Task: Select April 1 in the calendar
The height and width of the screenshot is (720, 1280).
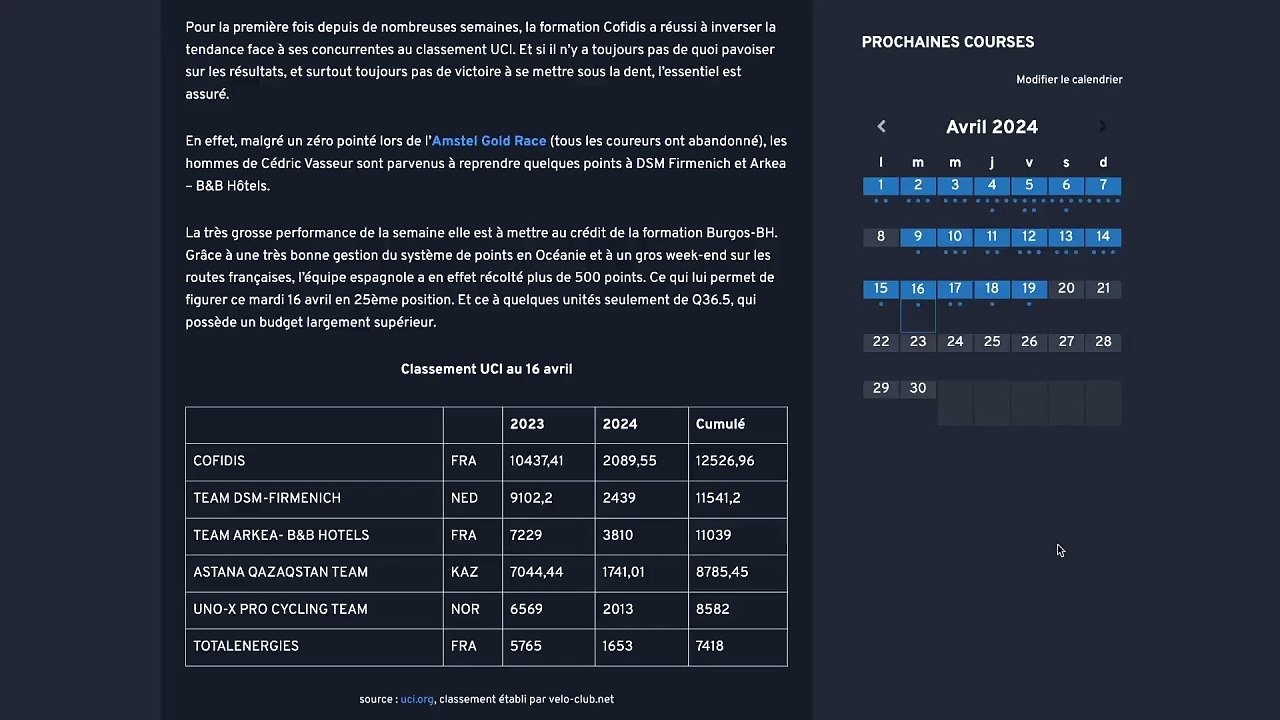Action: pyautogui.click(x=881, y=186)
